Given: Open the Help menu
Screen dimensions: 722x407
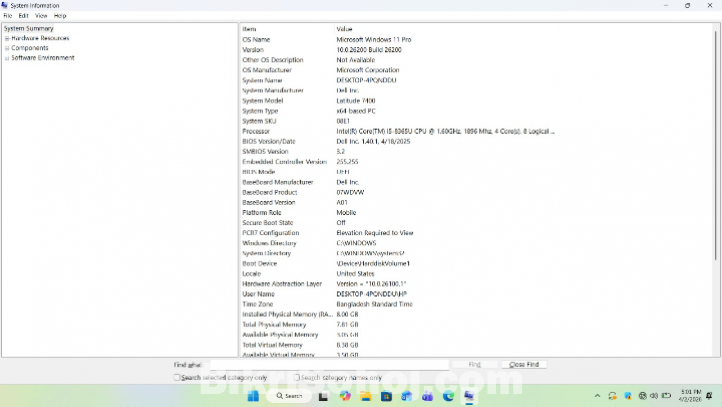Looking at the screenshot, I should [60, 16].
